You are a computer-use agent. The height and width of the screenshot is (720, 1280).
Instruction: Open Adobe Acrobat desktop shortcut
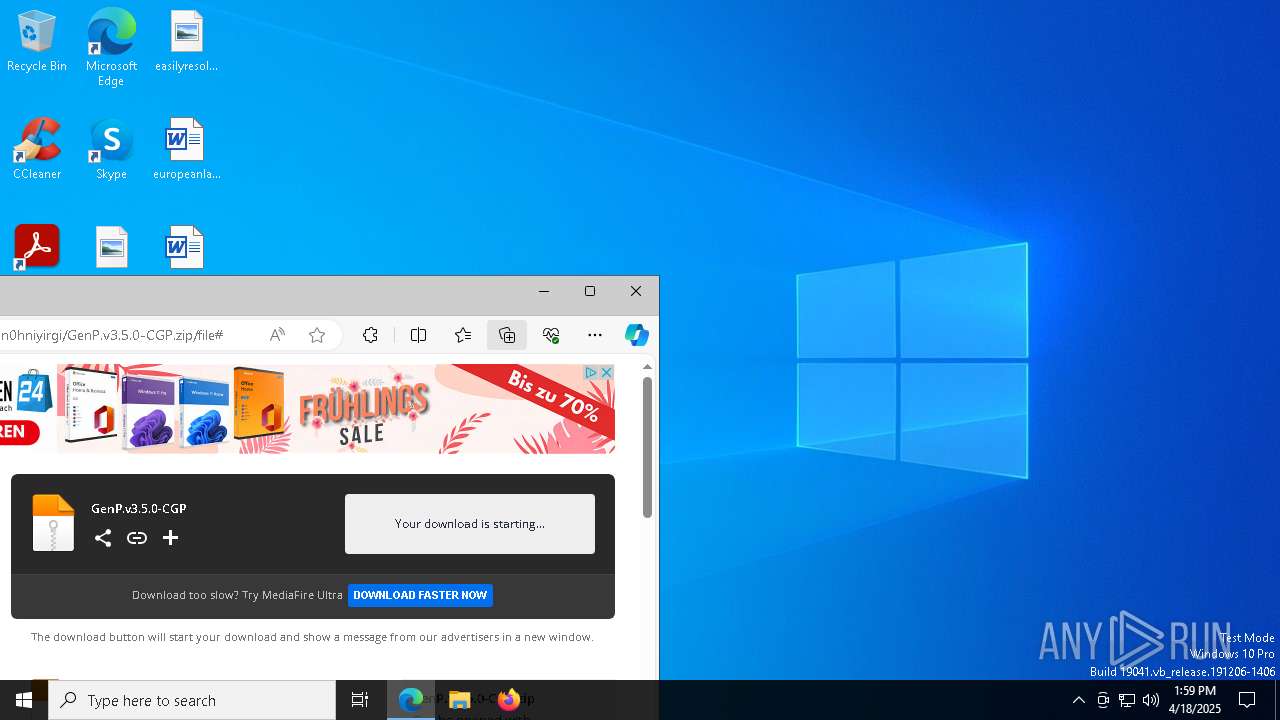pyautogui.click(x=37, y=247)
